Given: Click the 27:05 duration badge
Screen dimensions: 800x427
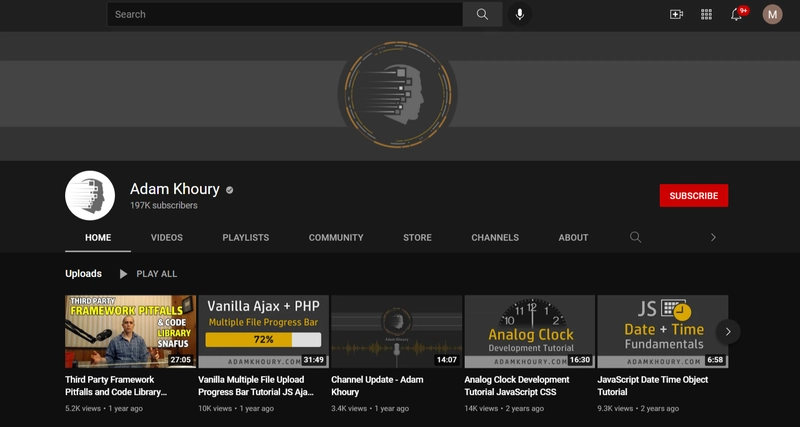Looking at the screenshot, I should pos(181,360).
